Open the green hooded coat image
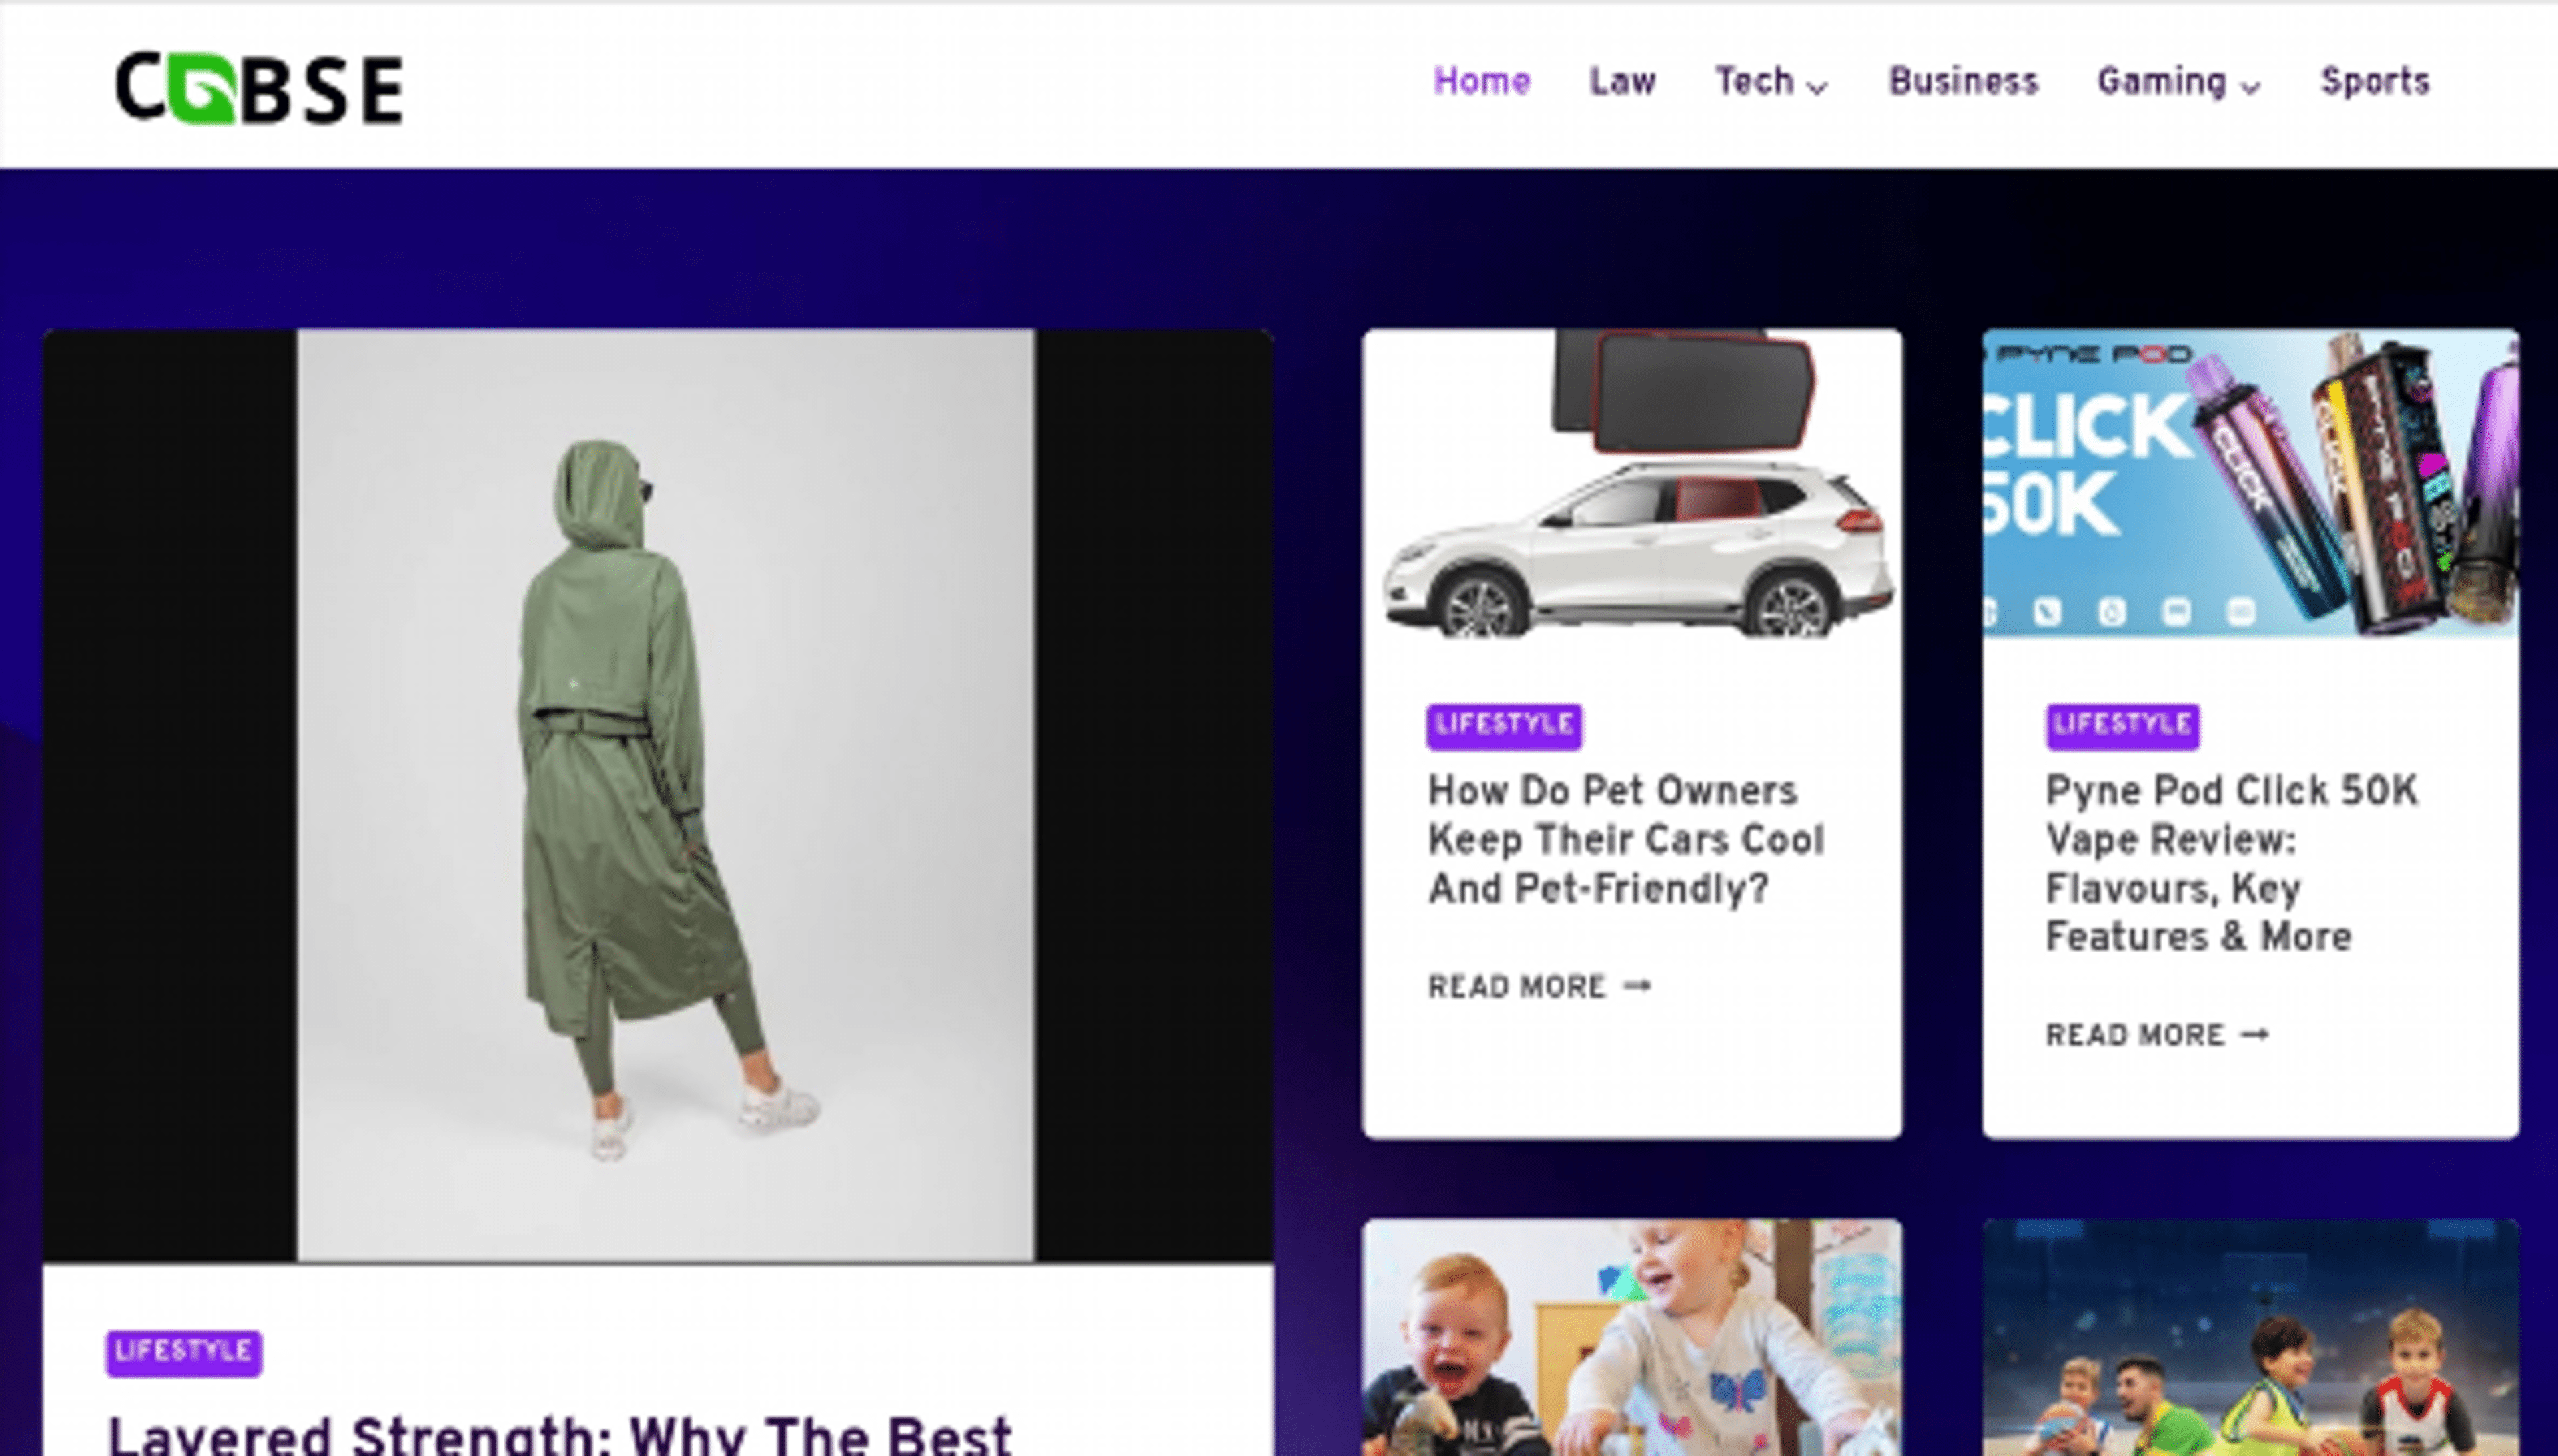The width and height of the screenshot is (2558, 1456). 658,795
